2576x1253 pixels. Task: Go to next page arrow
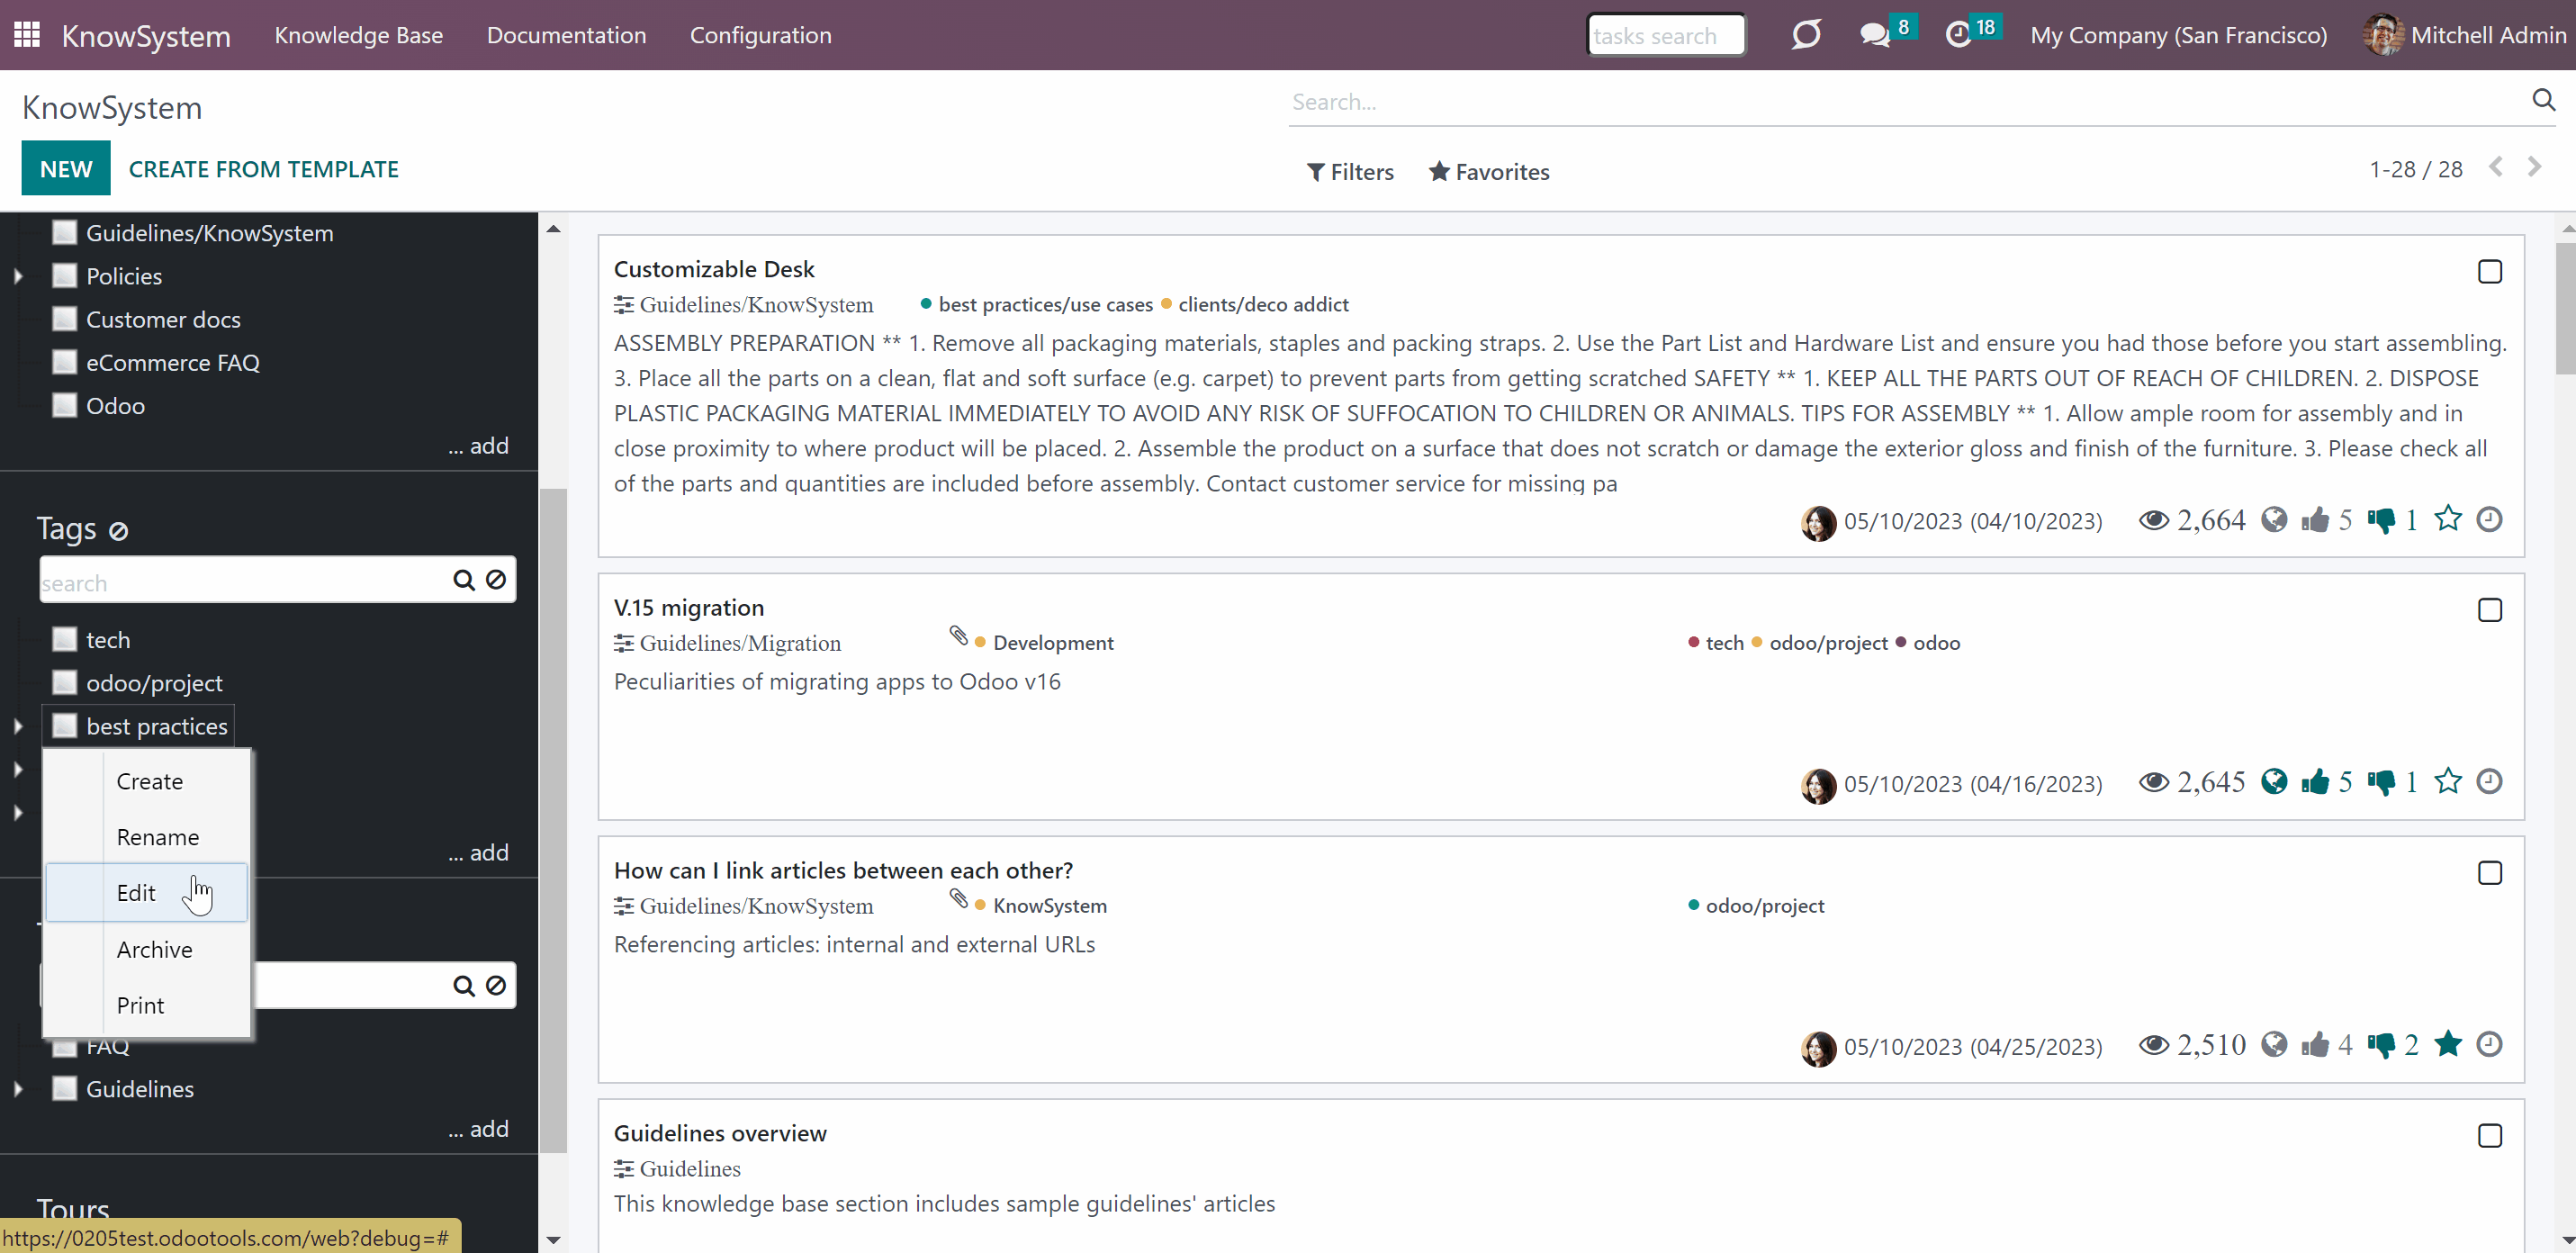tap(2534, 167)
